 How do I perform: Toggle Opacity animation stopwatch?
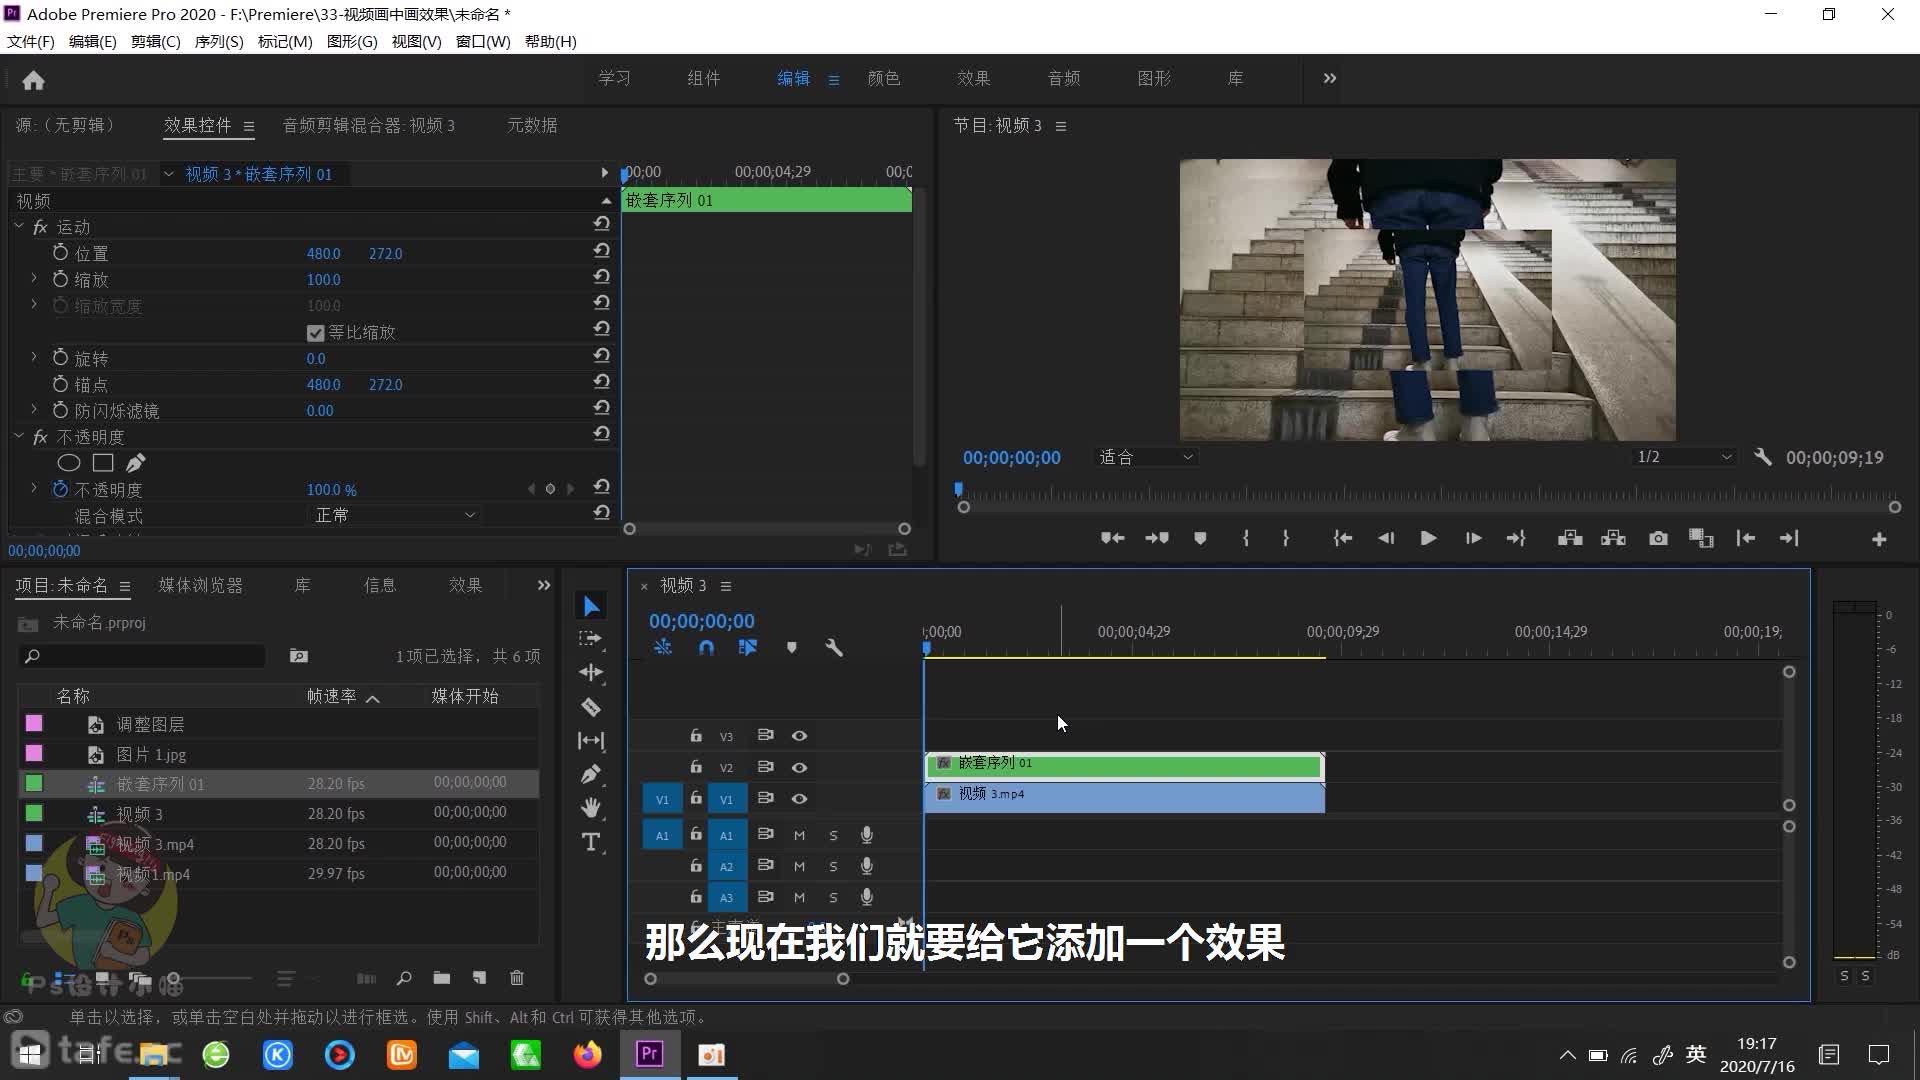click(60, 489)
